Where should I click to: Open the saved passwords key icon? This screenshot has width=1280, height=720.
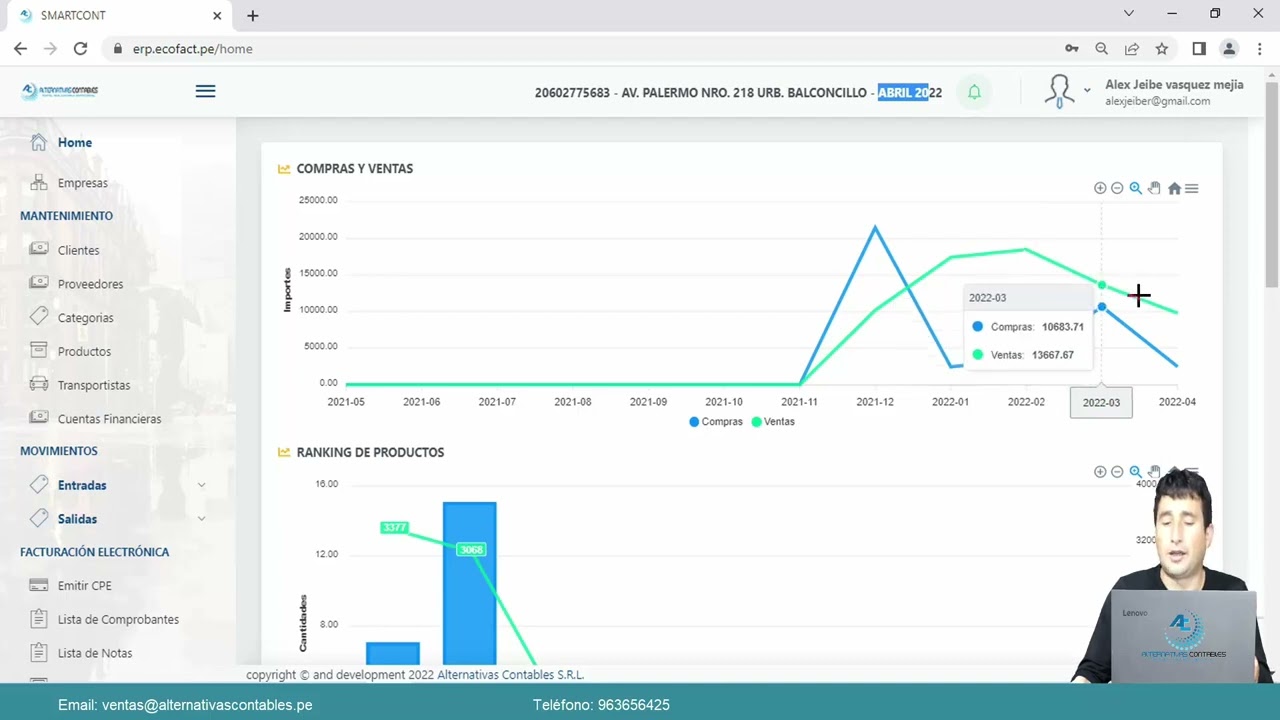point(1071,48)
